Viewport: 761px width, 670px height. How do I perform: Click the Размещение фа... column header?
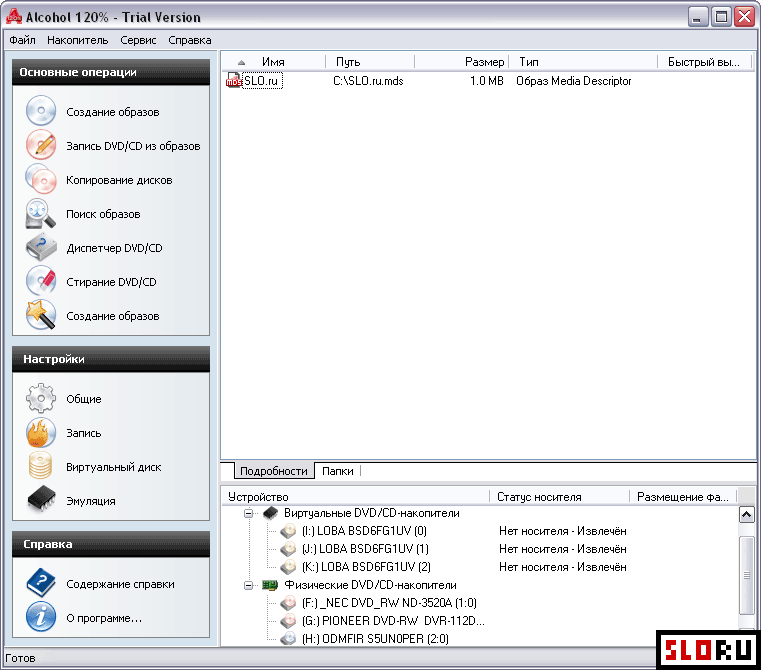pyautogui.click(x=683, y=497)
